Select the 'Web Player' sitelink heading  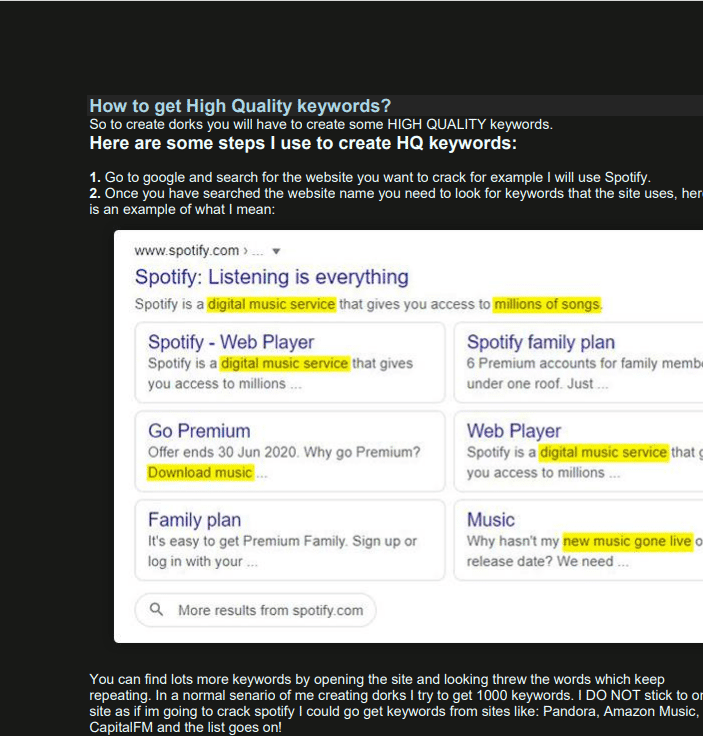tap(513, 431)
